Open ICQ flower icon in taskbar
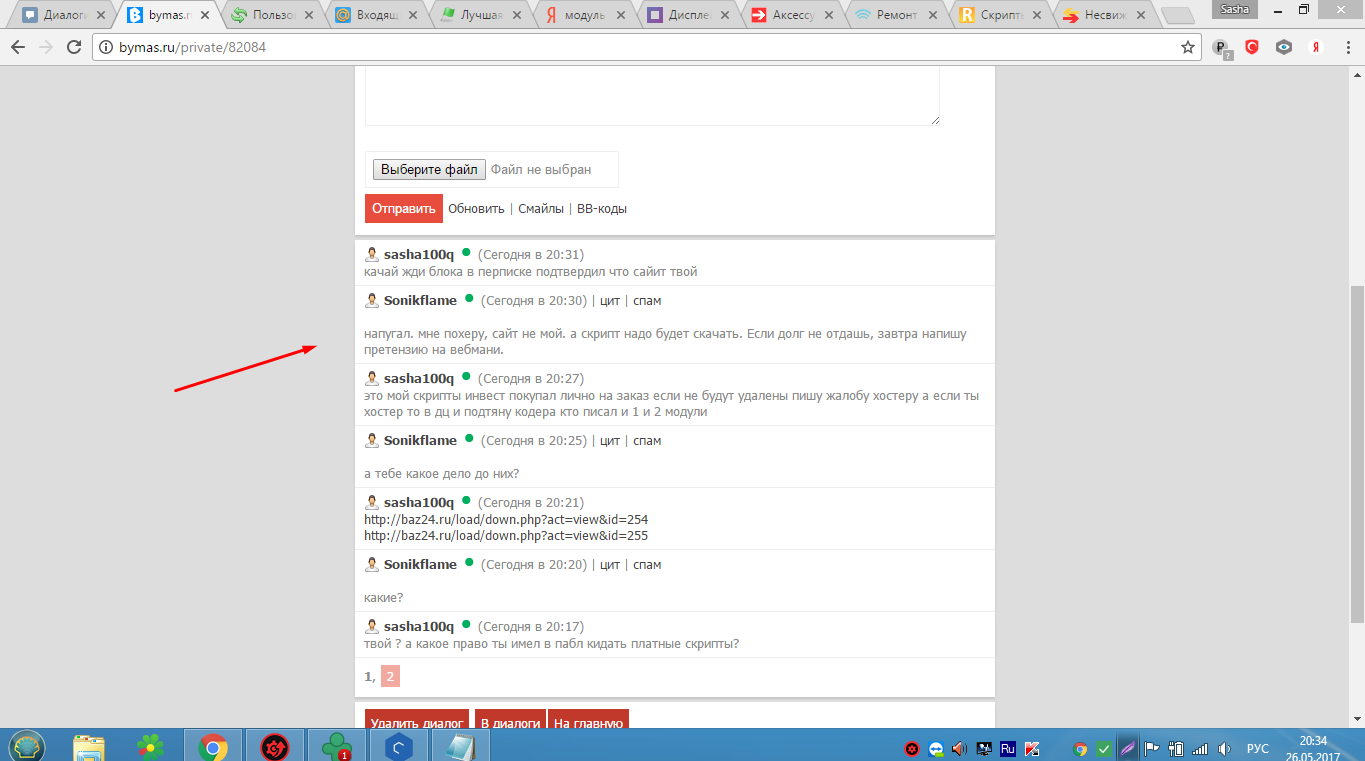The width and height of the screenshot is (1365, 761). (151, 746)
